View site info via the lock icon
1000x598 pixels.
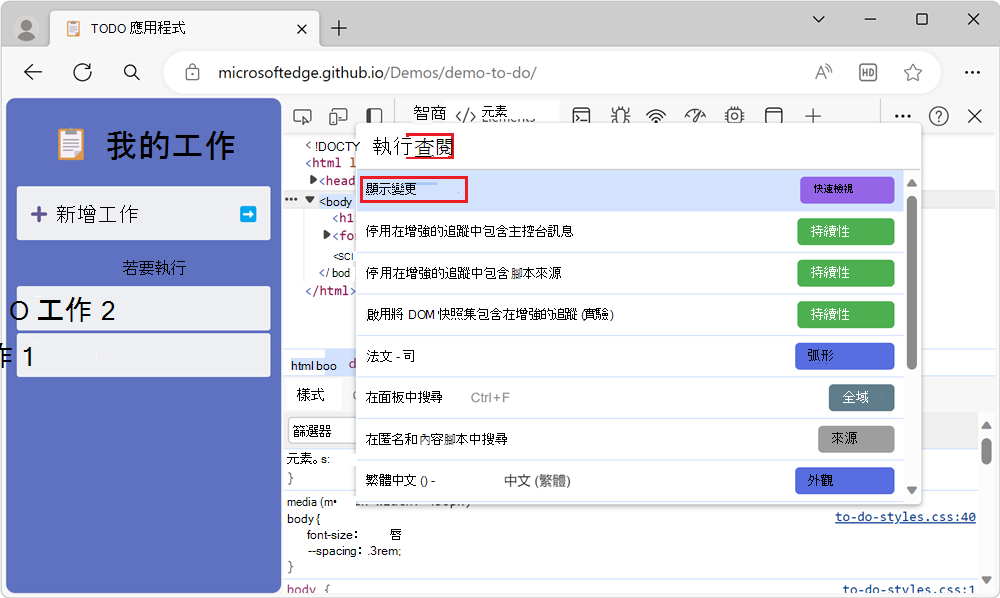(x=192, y=73)
